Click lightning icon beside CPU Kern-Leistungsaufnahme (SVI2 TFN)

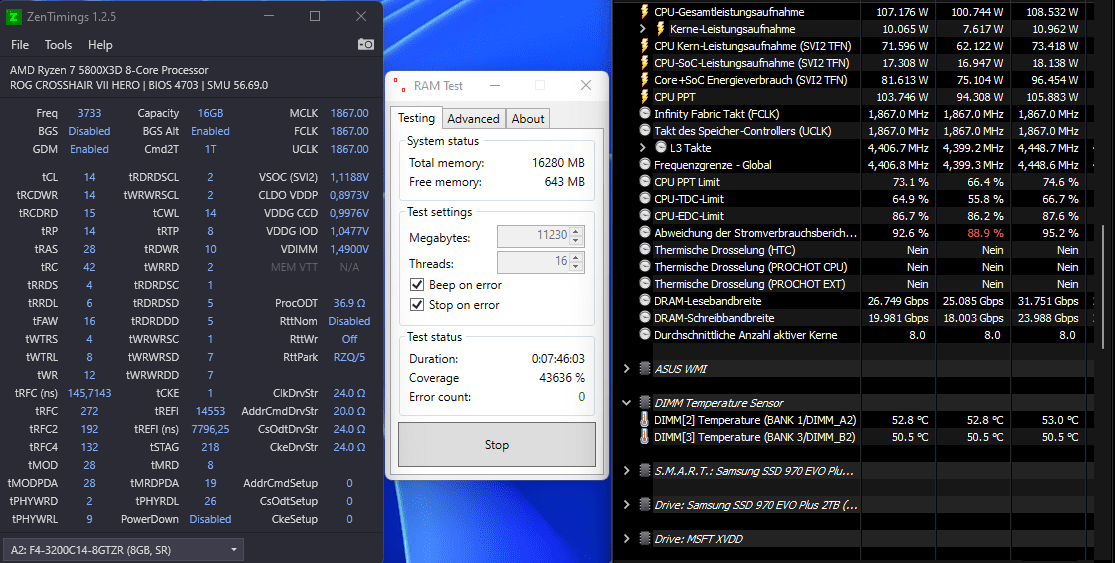point(644,45)
